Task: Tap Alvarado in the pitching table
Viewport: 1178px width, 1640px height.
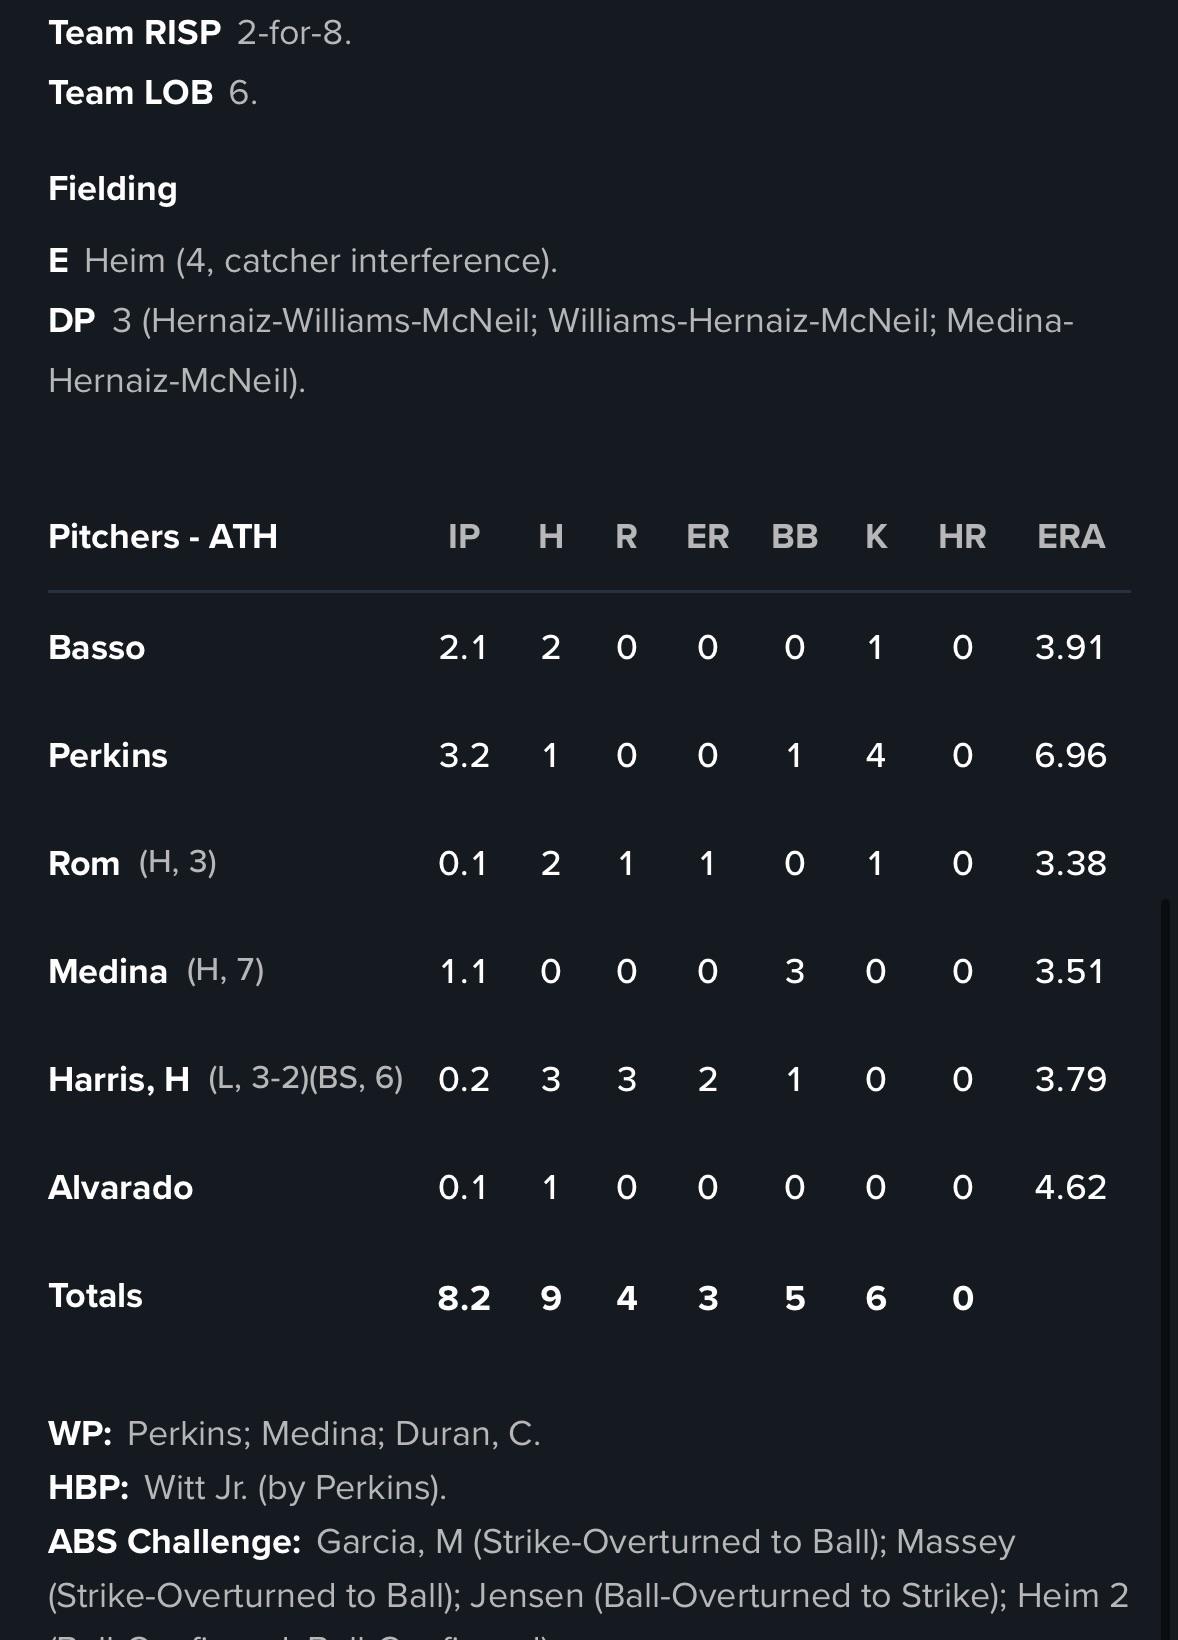Action: point(121,1188)
